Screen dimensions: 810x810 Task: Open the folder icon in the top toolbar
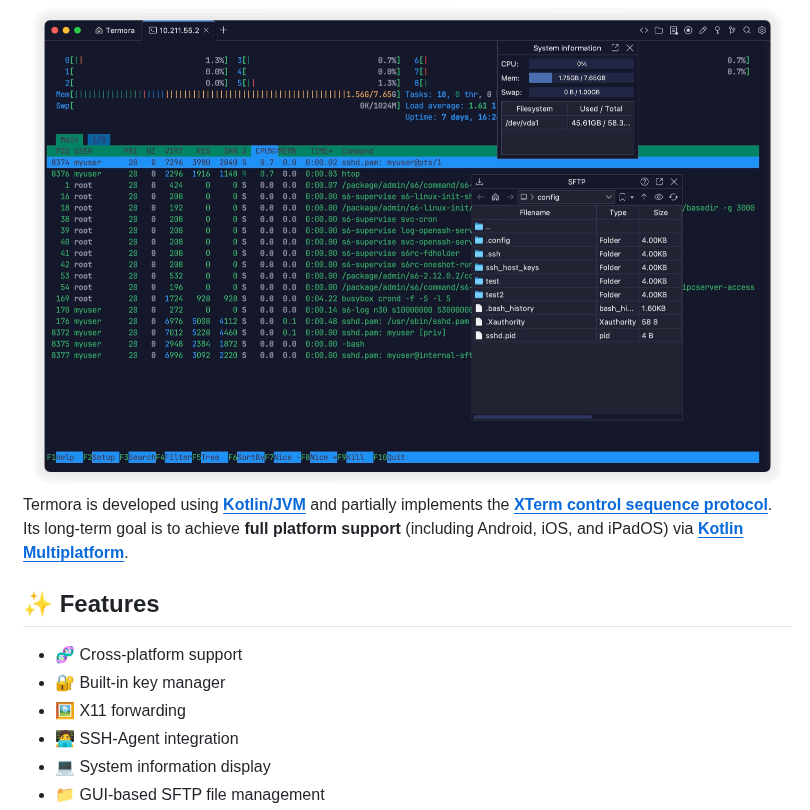click(x=659, y=30)
